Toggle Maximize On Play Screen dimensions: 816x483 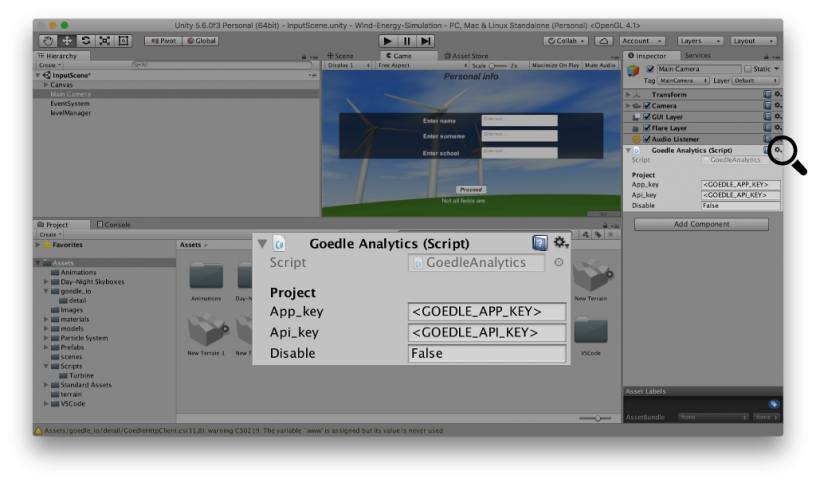[x=555, y=65]
